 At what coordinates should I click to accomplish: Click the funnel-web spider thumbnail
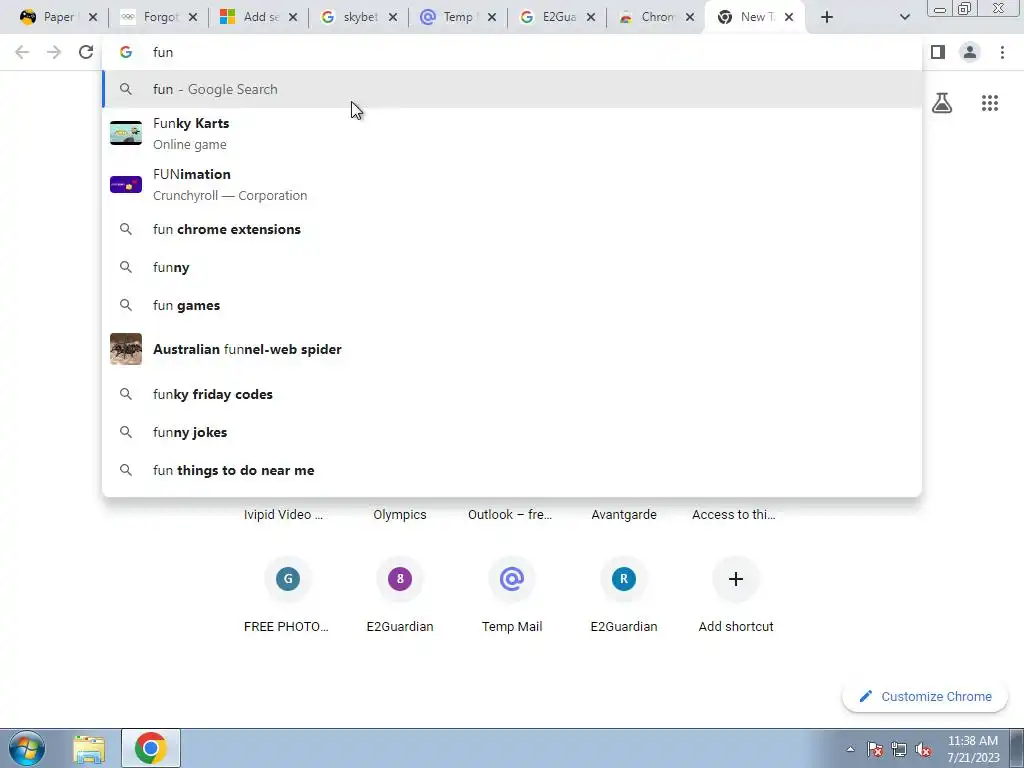pyautogui.click(x=126, y=349)
